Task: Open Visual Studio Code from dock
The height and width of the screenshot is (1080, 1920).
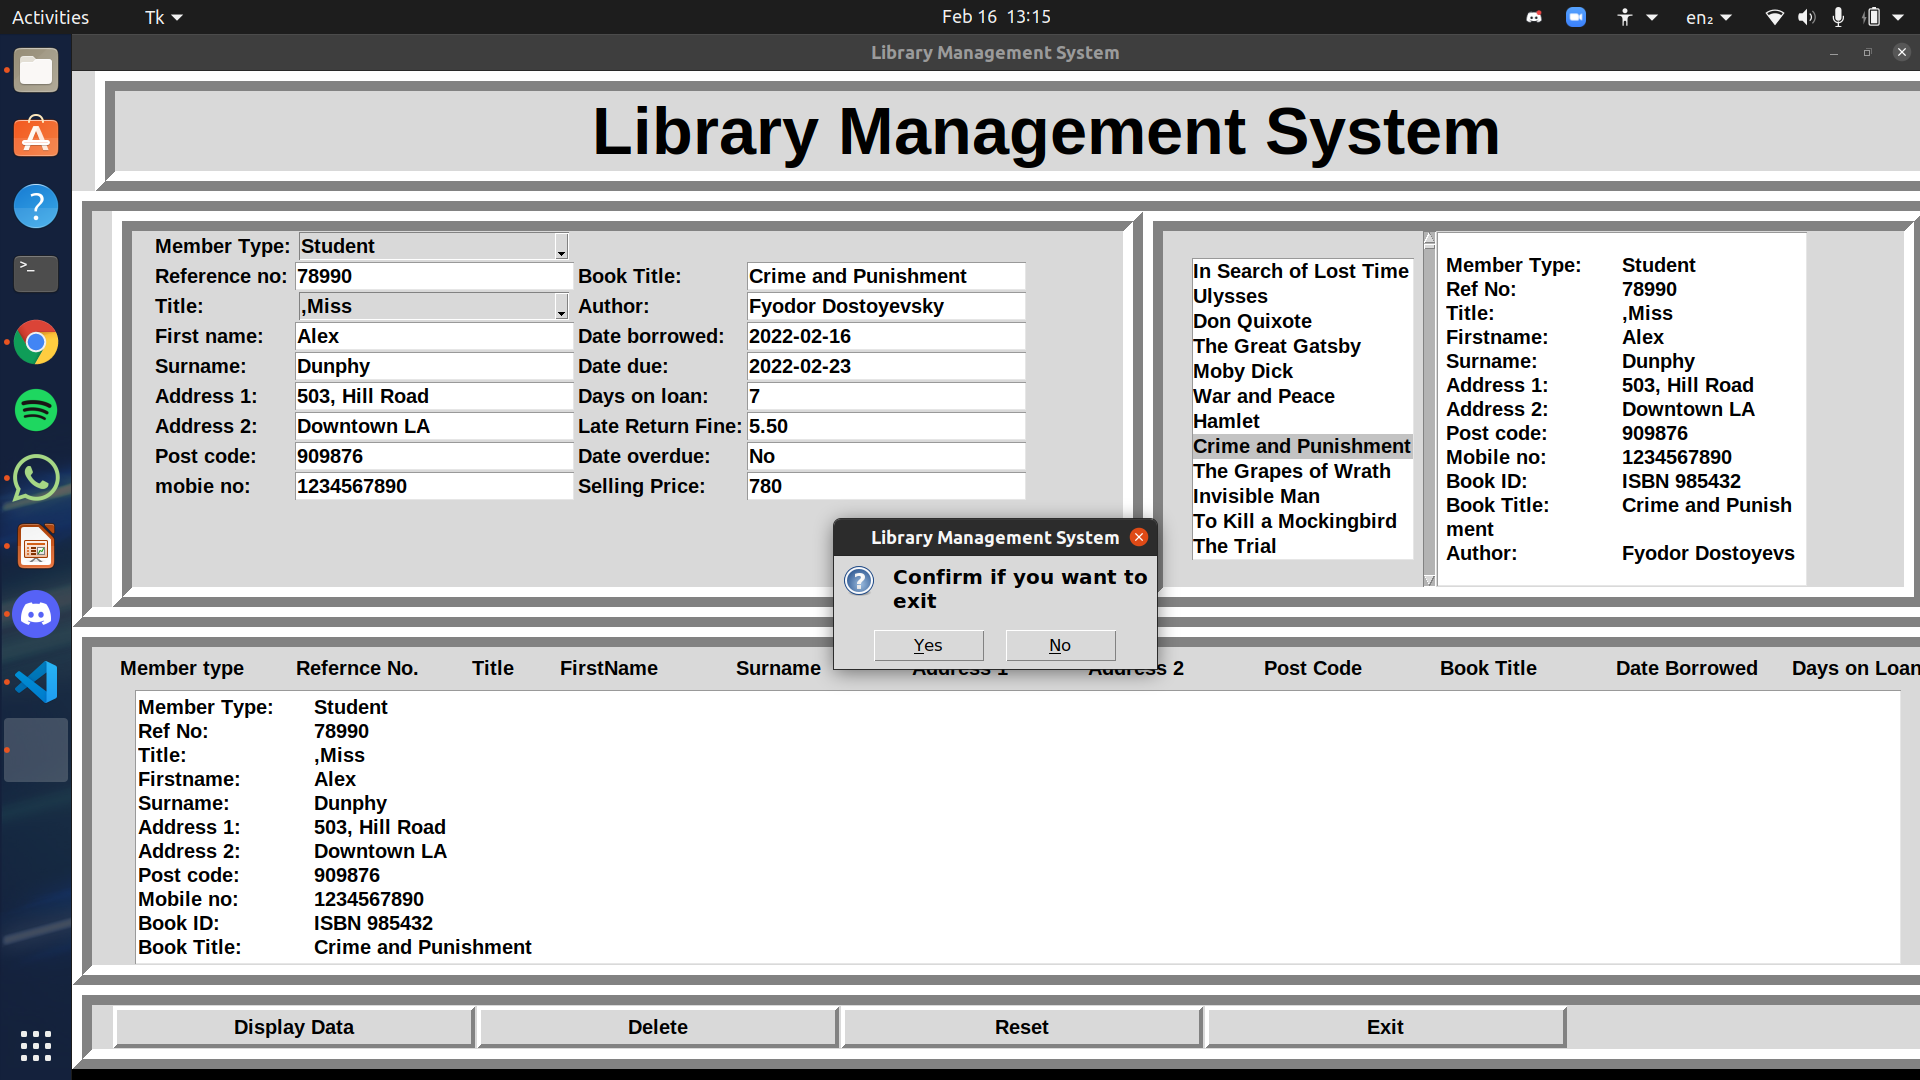Action: click(x=36, y=682)
